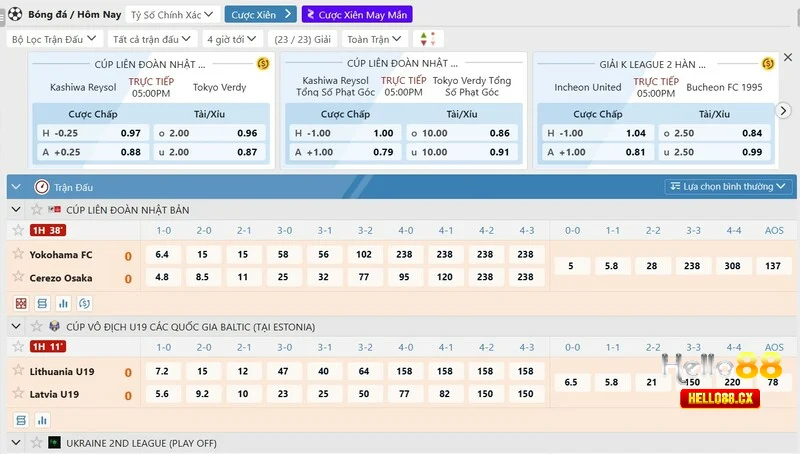Bet A +1.00 at 0.79 corners card

(x=345, y=152)
